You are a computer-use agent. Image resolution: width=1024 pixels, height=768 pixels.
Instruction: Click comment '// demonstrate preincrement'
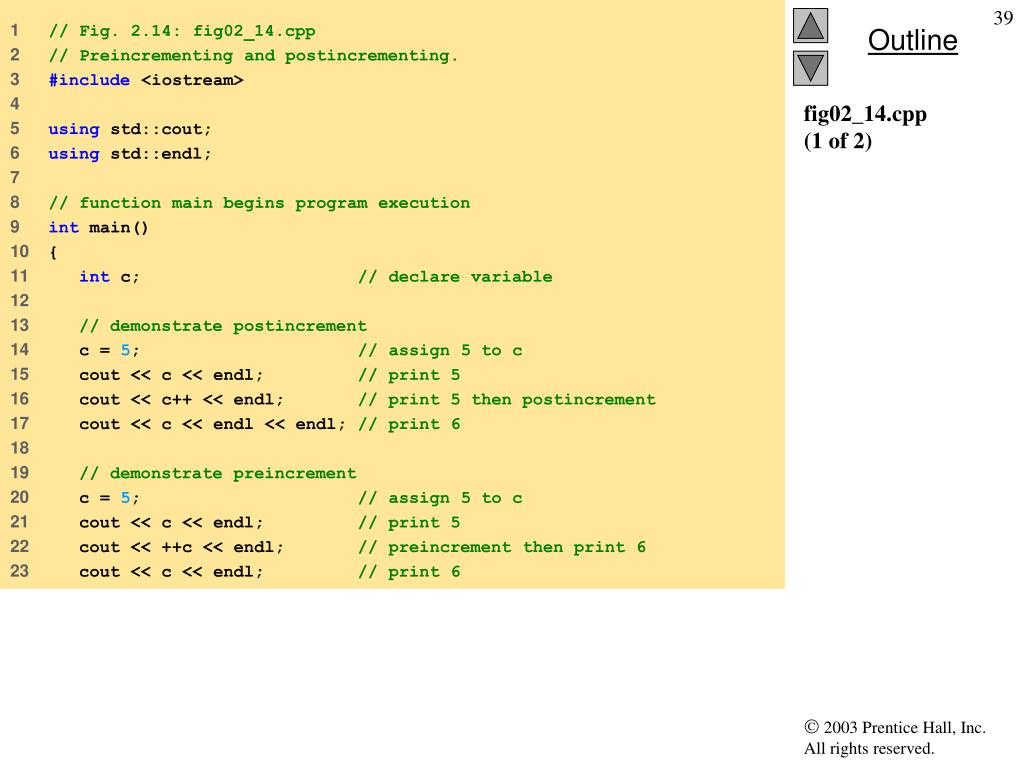click(217, 473)
